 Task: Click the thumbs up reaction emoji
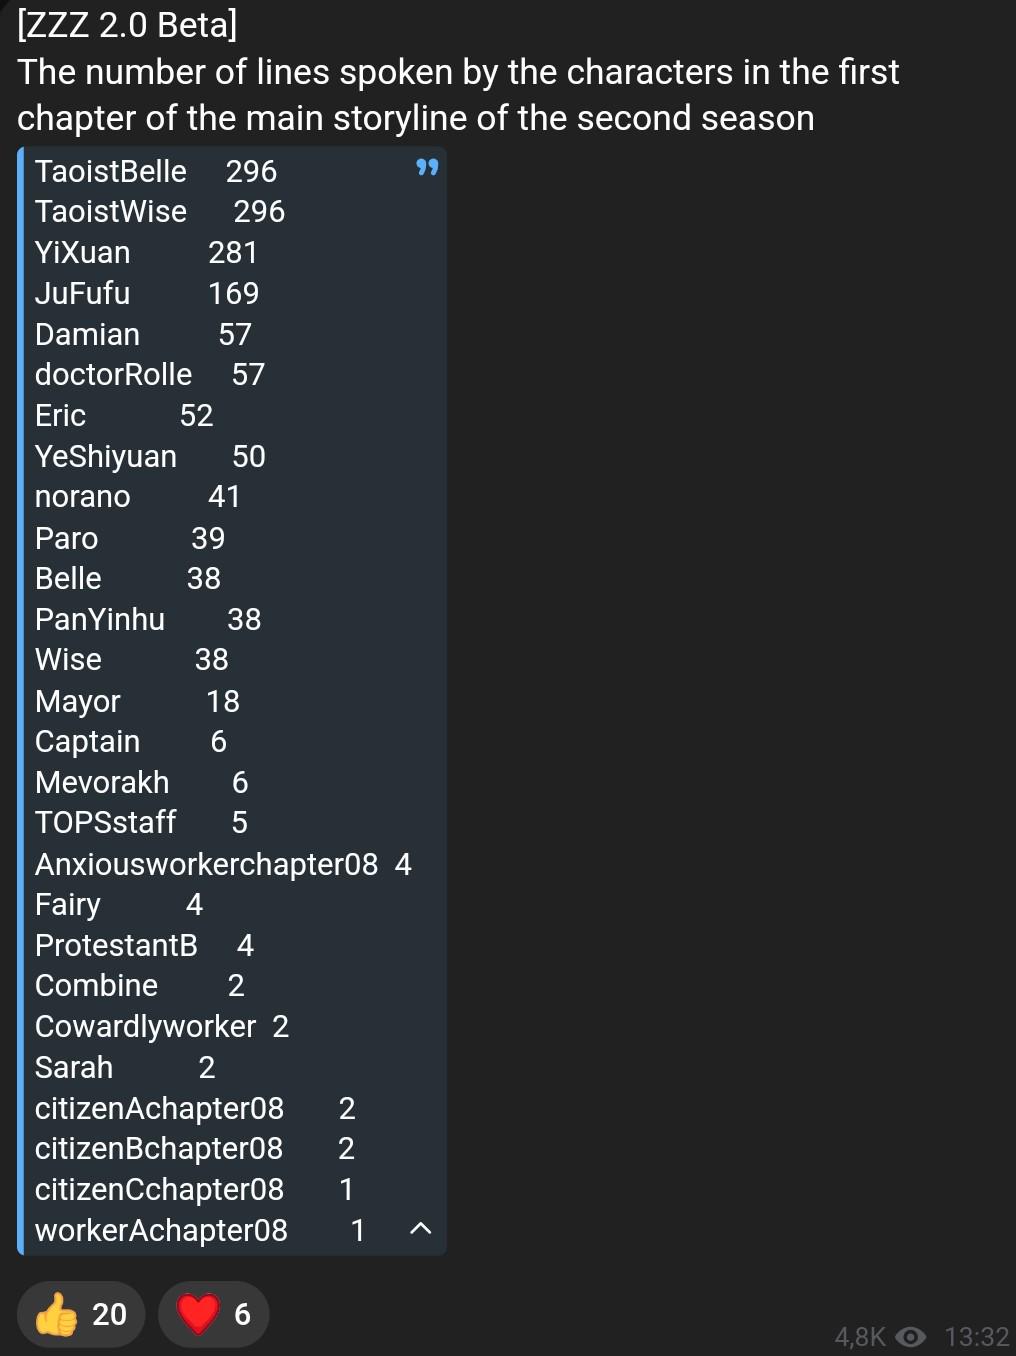tap(56, 1314)
